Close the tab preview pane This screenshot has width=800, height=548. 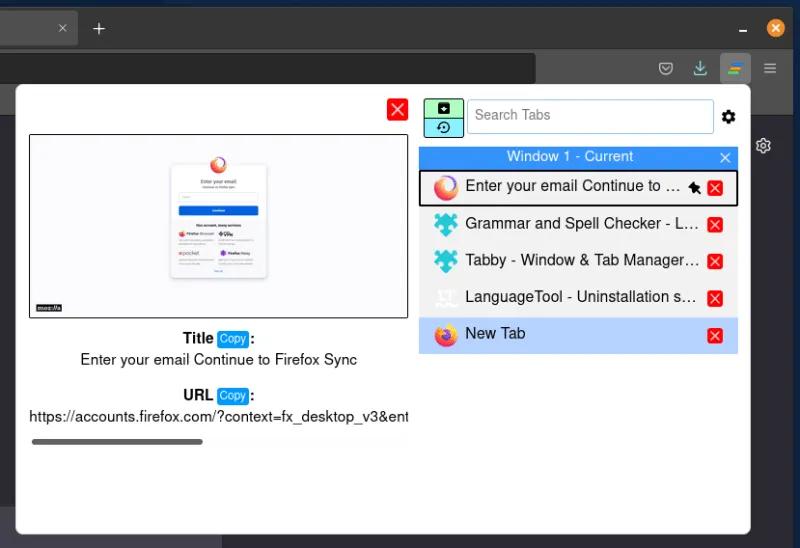click(397, 110)
